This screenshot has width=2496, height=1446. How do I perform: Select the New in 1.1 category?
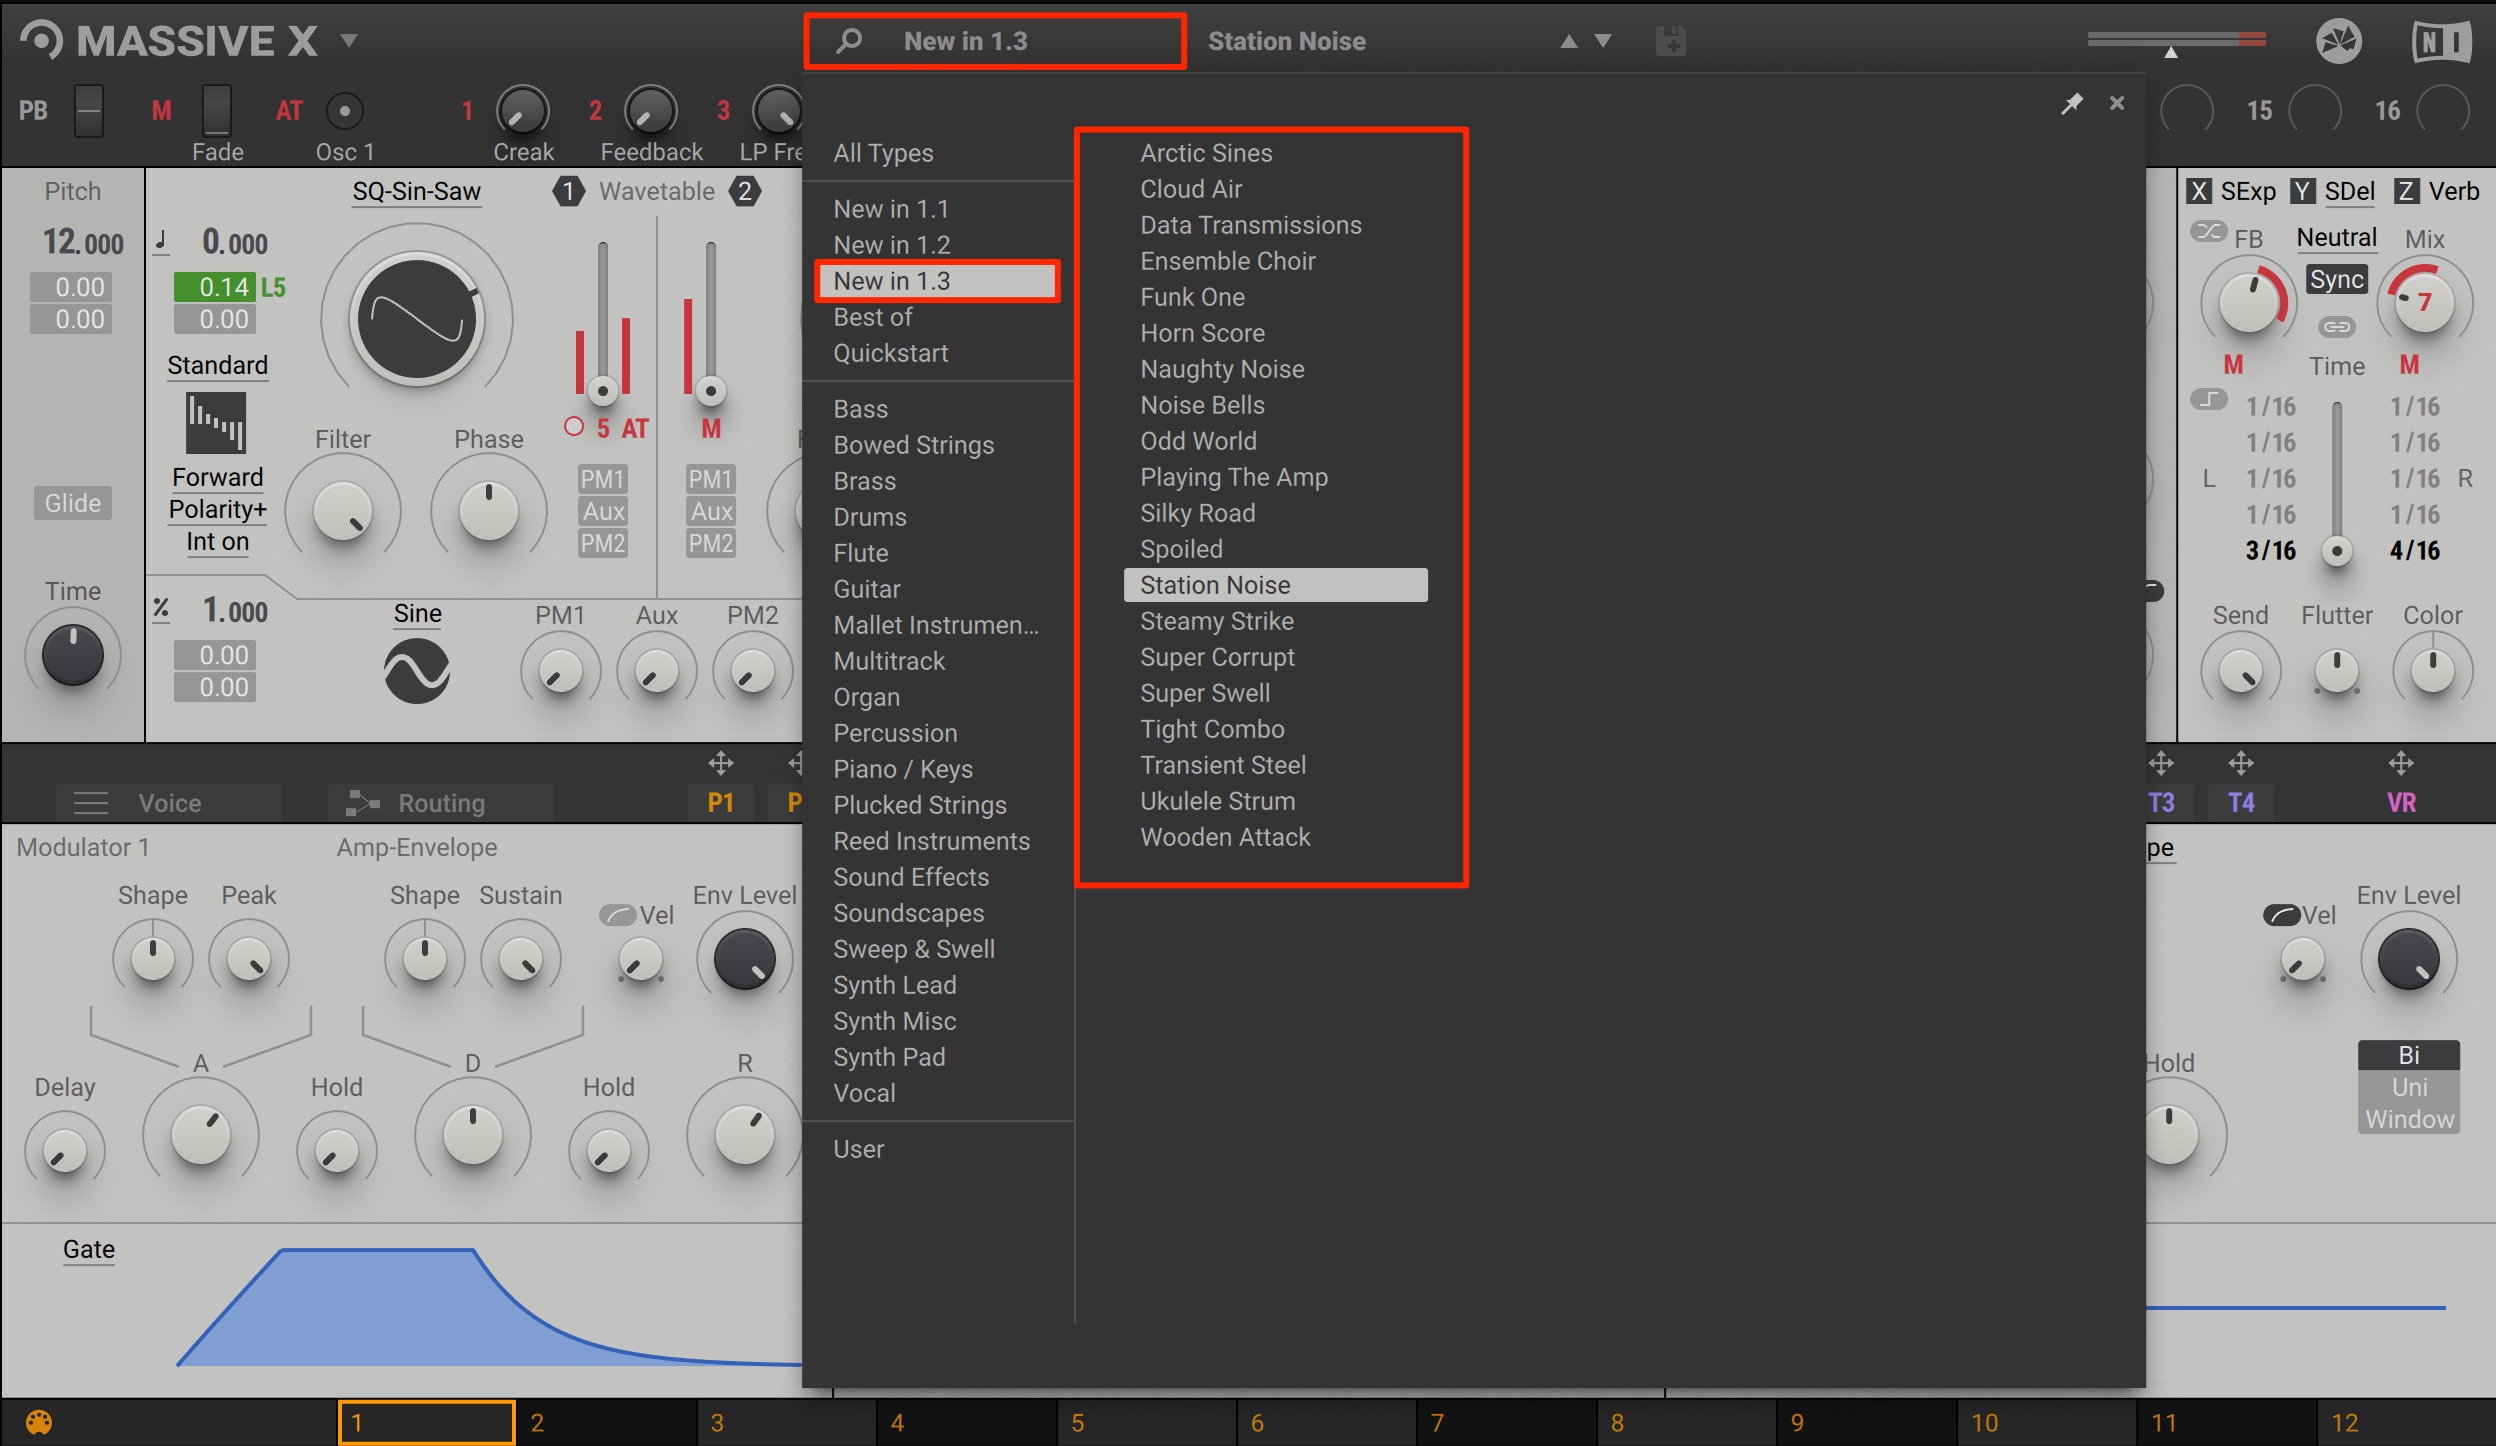(891, 209)
